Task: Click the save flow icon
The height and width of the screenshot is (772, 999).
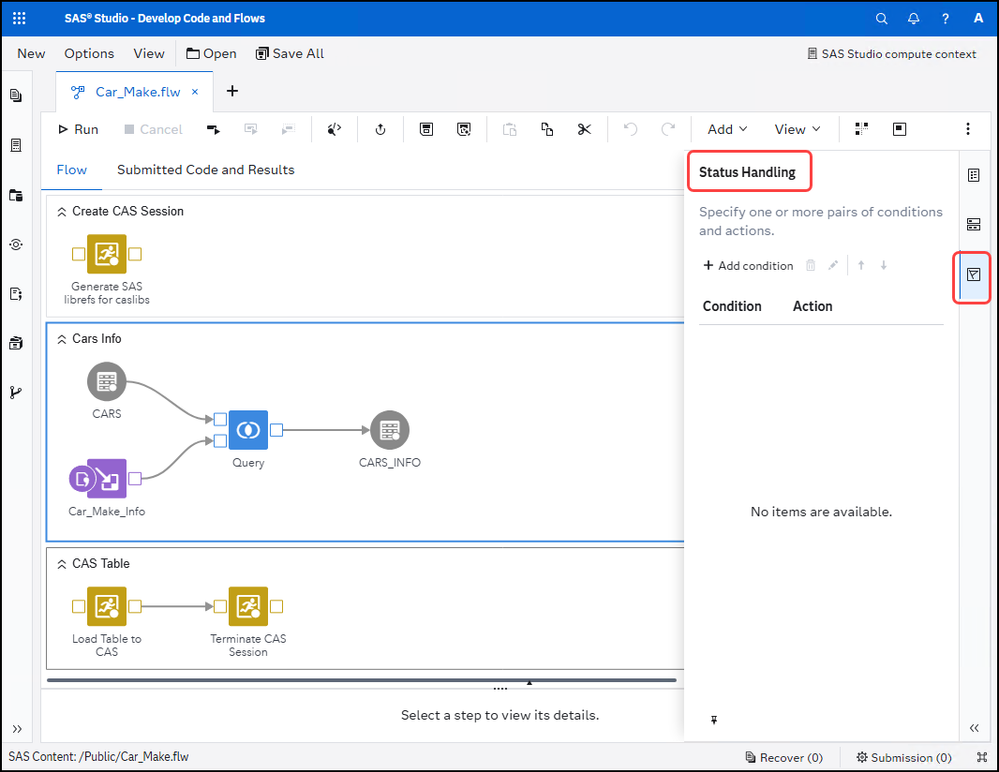Action: pyautogui.click(x=426, y=129)
